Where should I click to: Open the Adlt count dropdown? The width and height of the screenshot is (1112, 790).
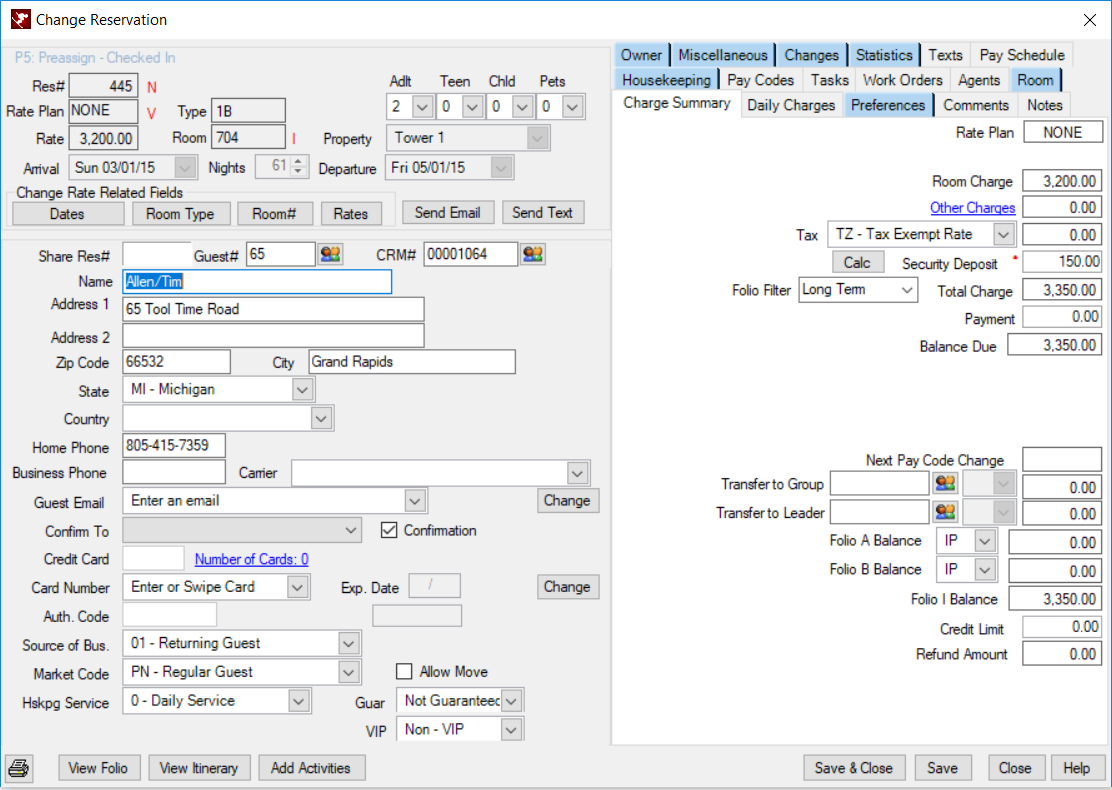[x=422, y=107]
